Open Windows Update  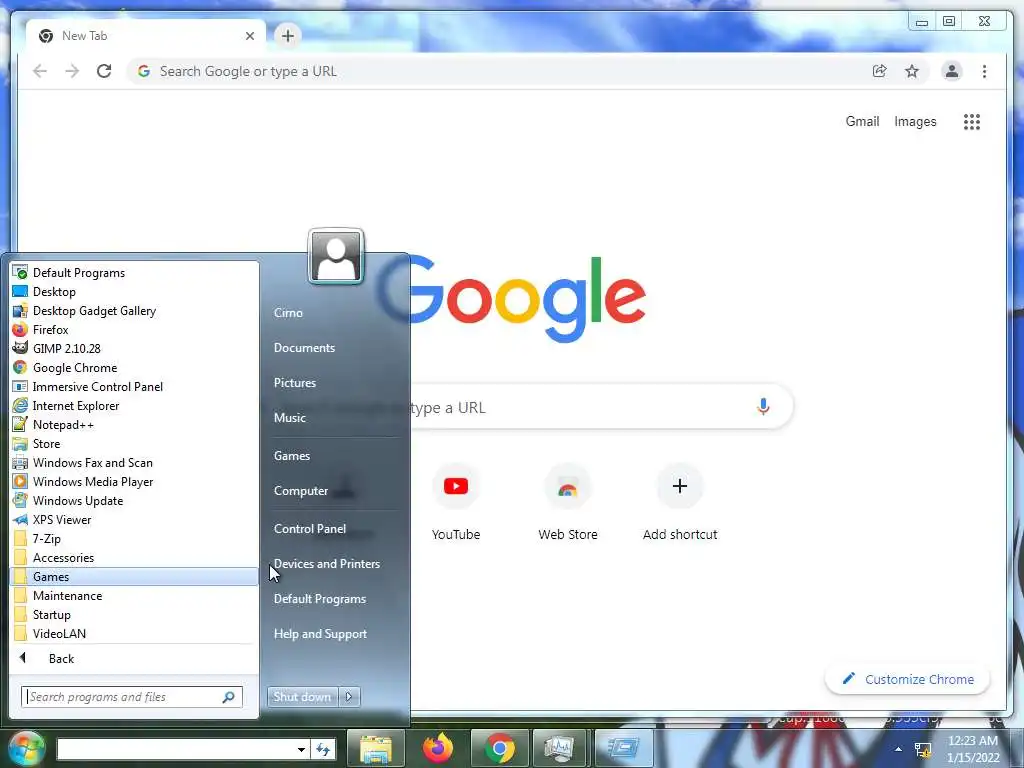tap(135, 500)
